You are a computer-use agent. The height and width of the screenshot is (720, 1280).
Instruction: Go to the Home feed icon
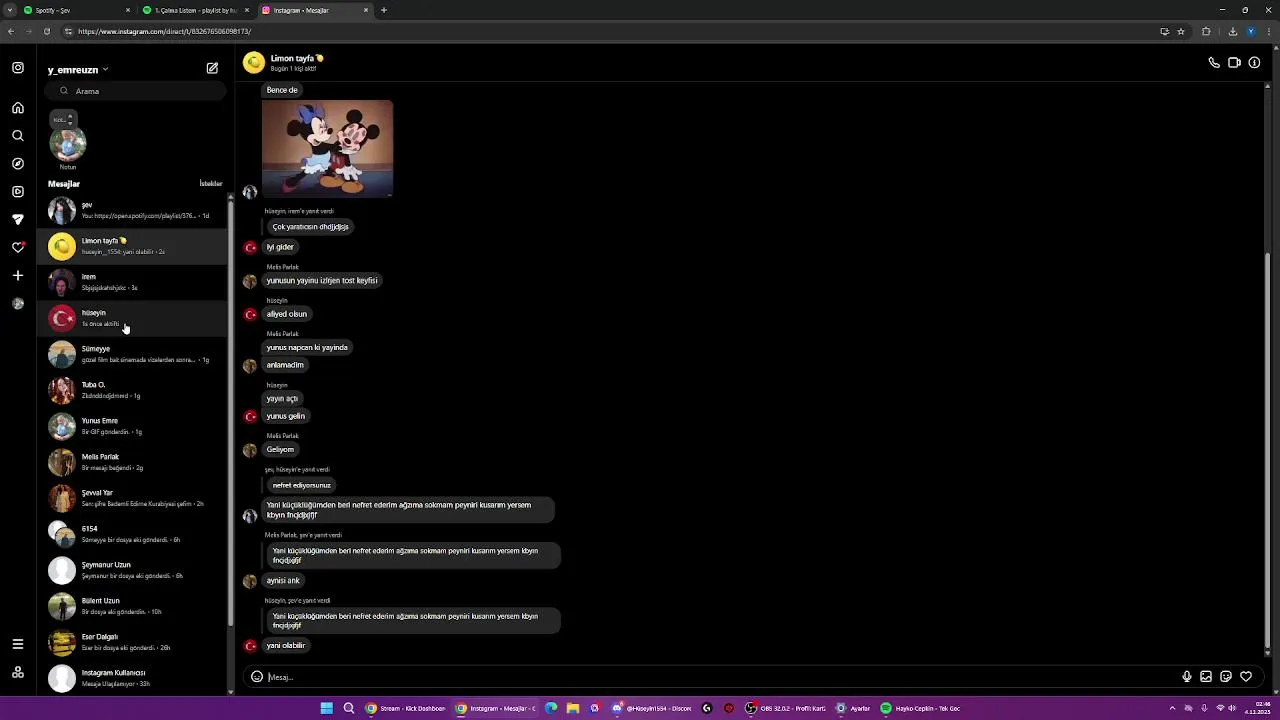coord(18,108)
